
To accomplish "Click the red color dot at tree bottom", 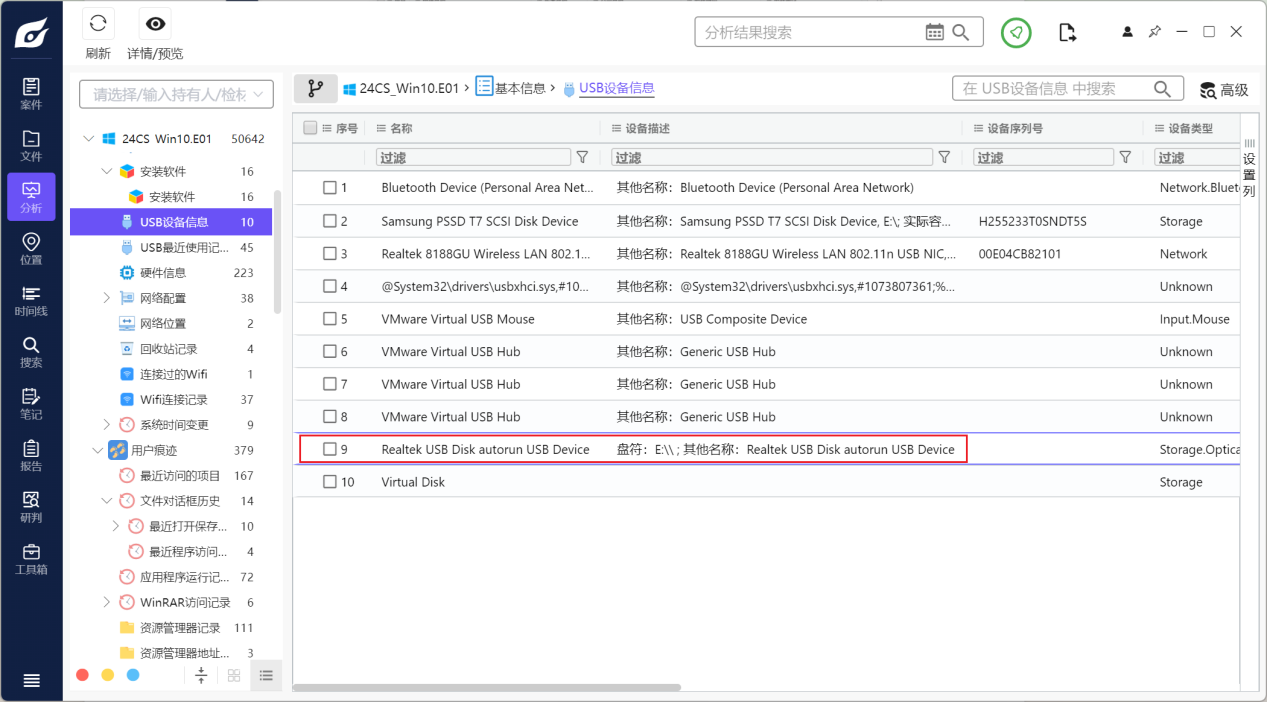I will [x=82, y=675].
